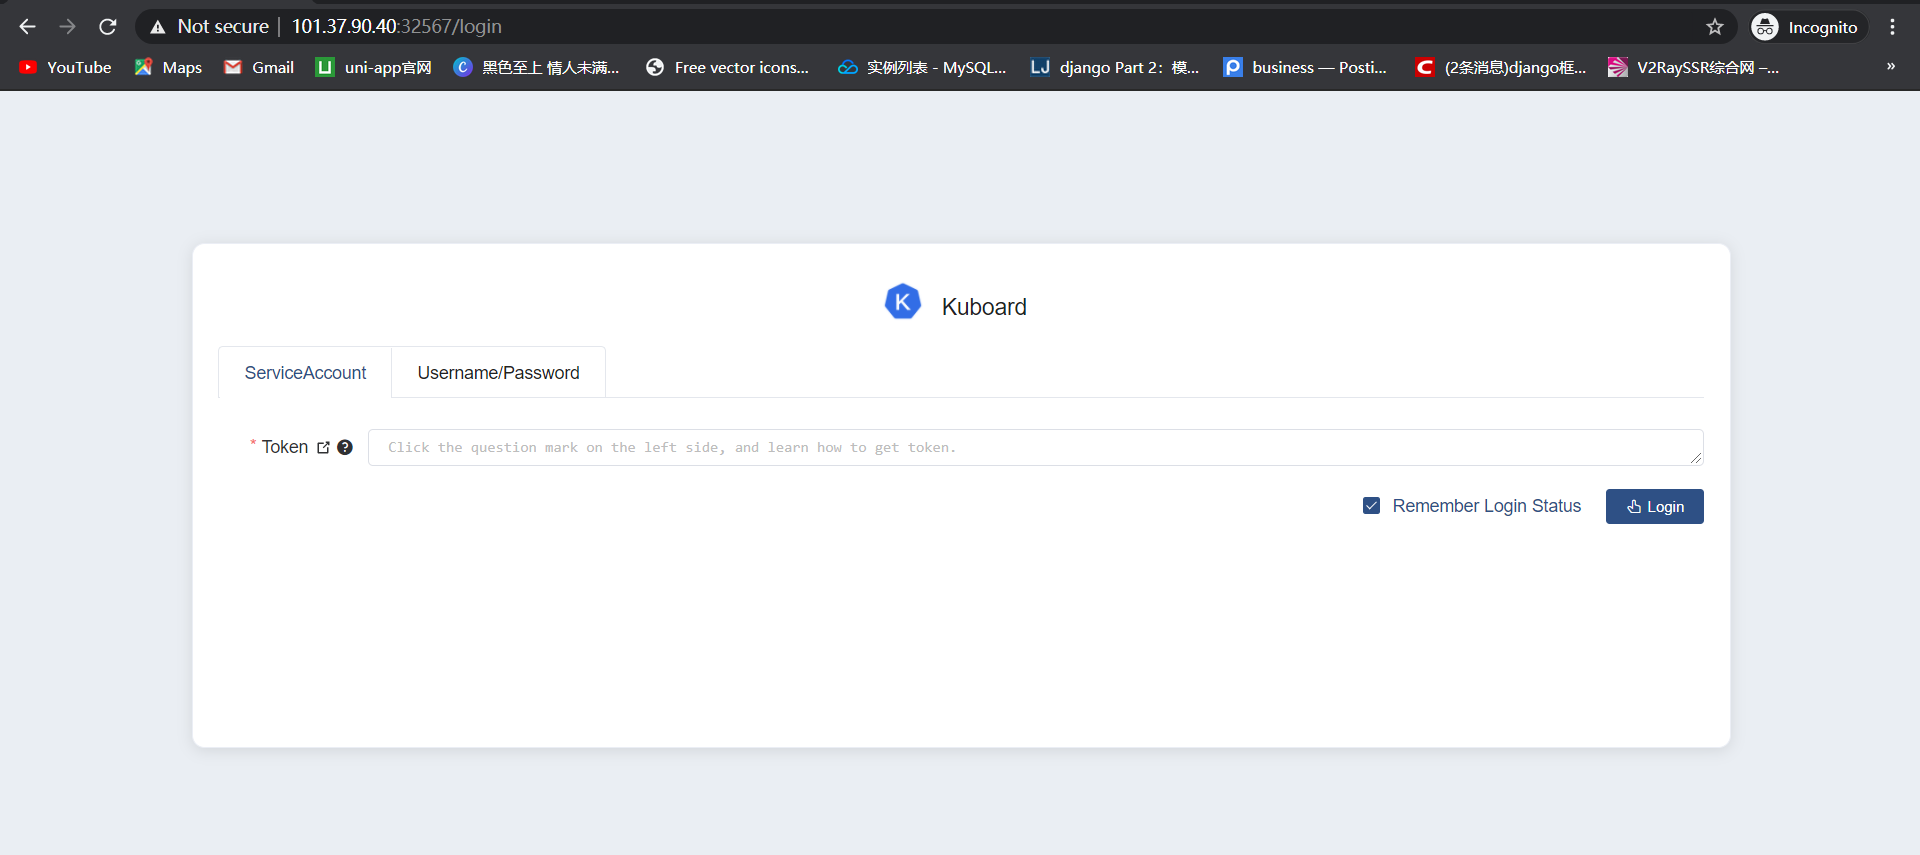Click the Kuboard logo icon

(x=903, y=302)
